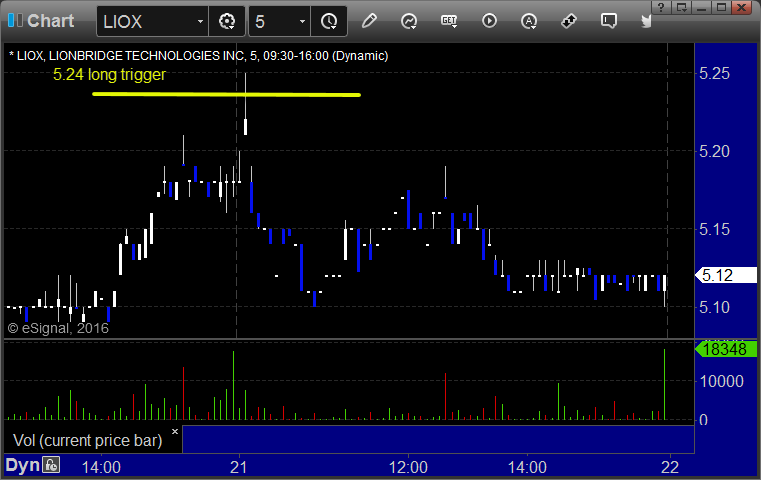Open the clock time template menu

coord(329,21)
